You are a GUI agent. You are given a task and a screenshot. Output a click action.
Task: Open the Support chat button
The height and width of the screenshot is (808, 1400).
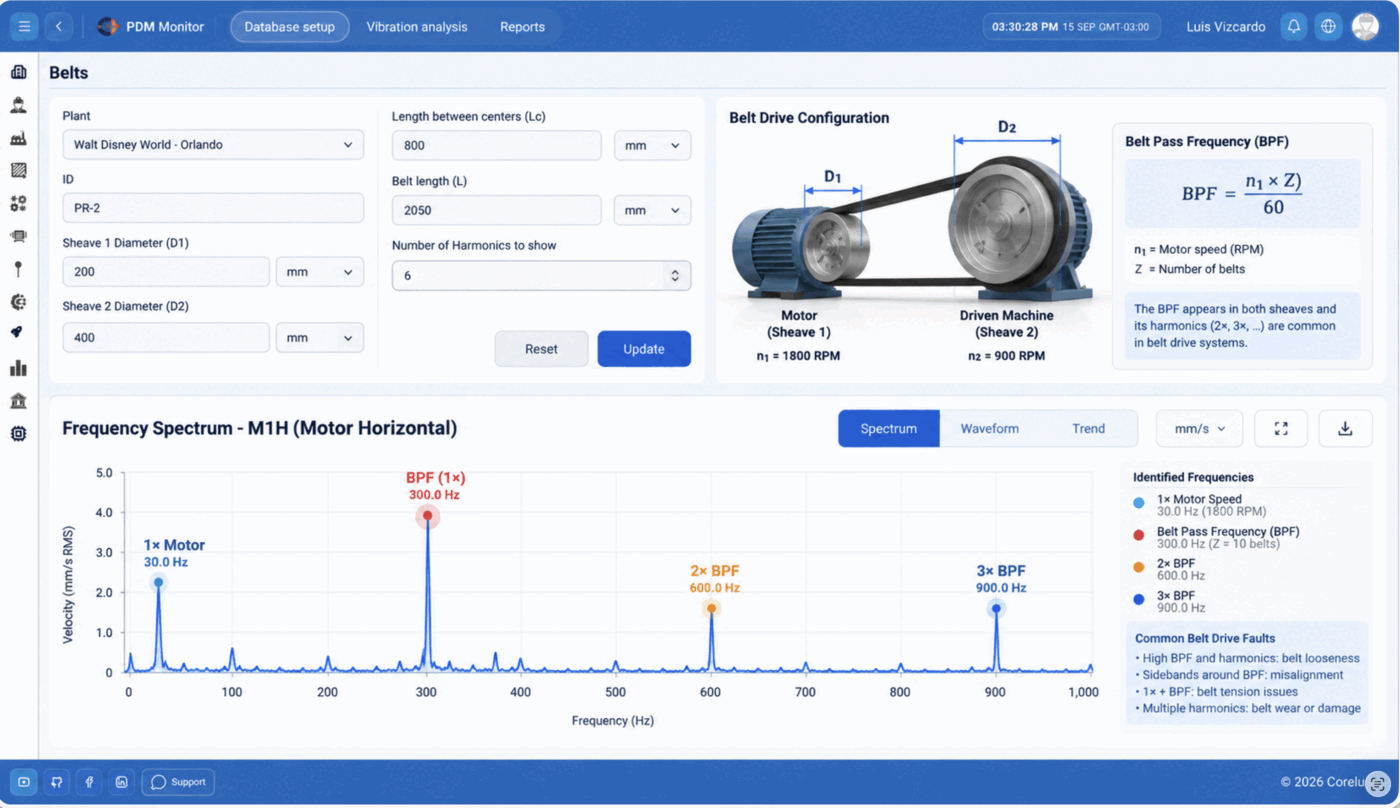178,782
